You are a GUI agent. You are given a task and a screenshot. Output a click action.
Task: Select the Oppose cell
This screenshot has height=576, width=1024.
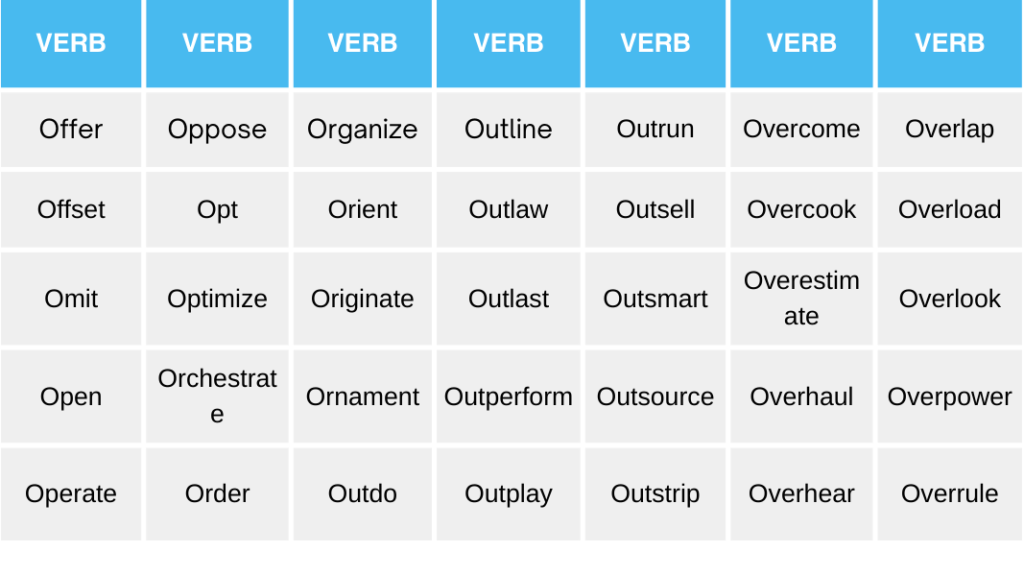[x=217, y=130]
